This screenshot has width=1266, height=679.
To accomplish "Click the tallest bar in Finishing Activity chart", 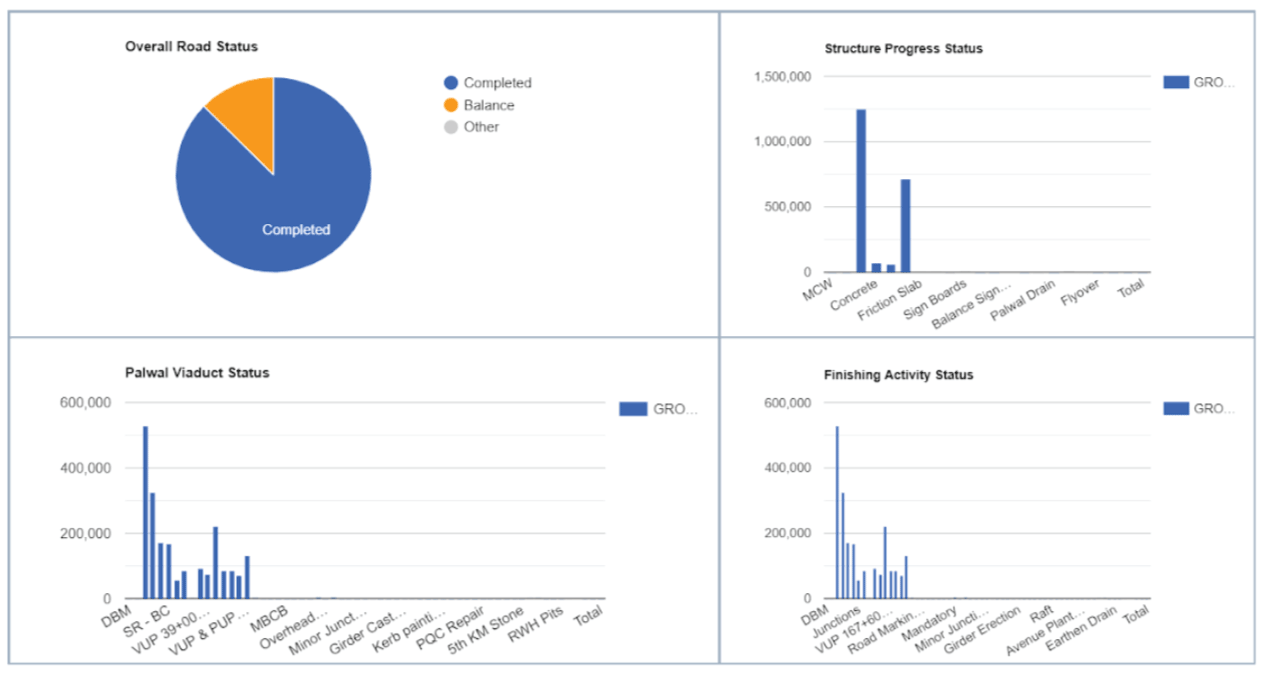I will [x=837, y=512].
